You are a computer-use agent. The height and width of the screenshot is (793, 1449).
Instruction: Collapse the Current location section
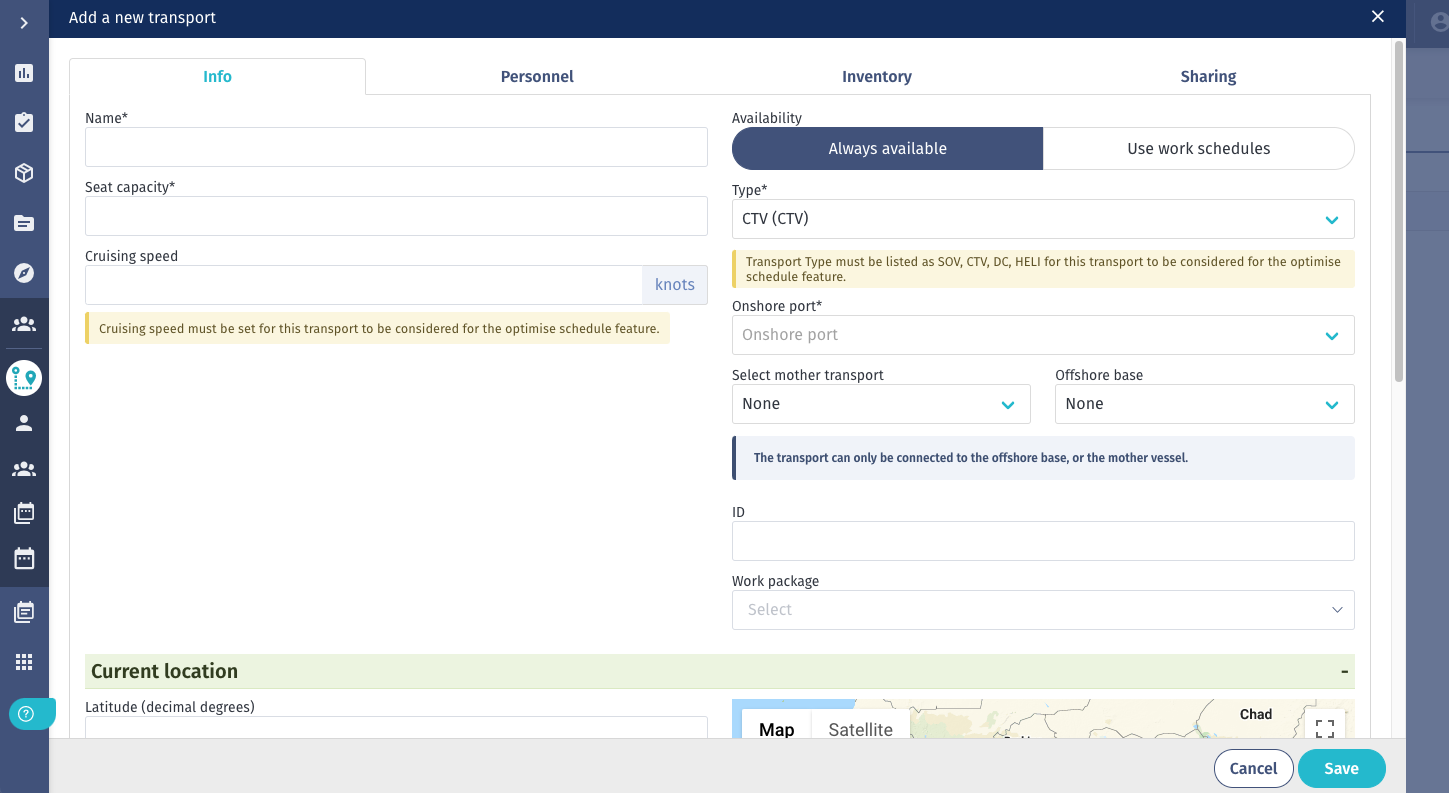tap(1345, 672)
